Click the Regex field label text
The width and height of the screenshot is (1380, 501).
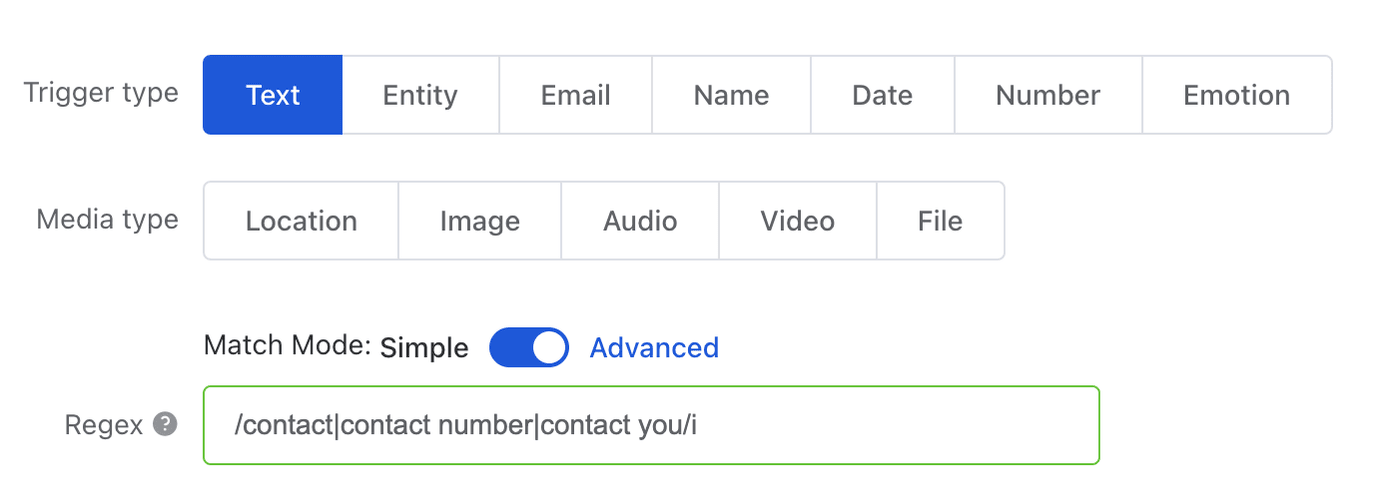(105, 425)
